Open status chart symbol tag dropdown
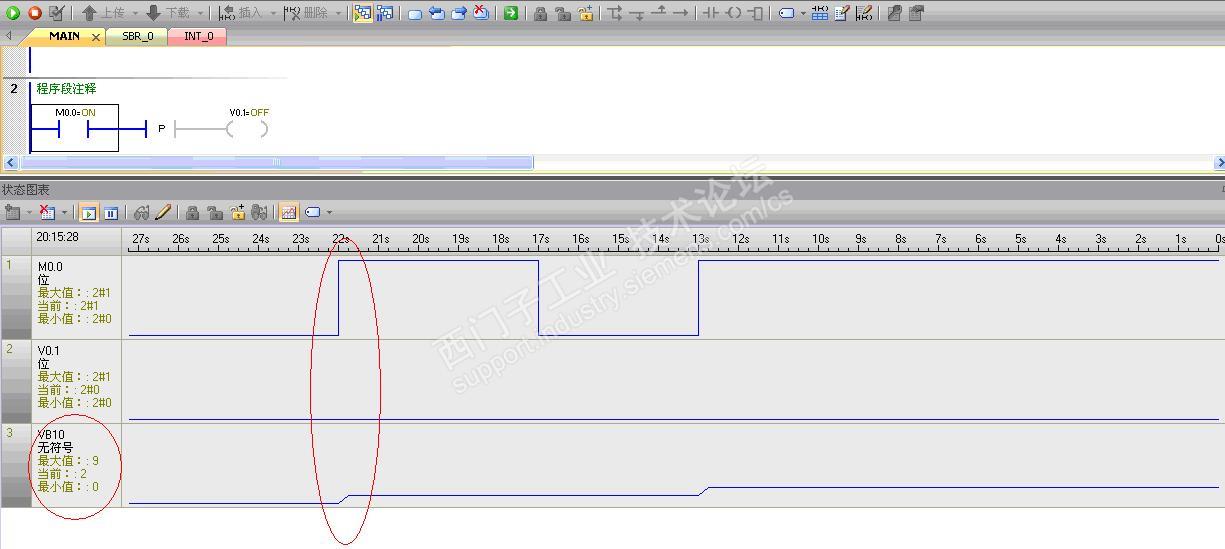The image size is (1225, 549). pyautogui.click(x=329, y=212)
